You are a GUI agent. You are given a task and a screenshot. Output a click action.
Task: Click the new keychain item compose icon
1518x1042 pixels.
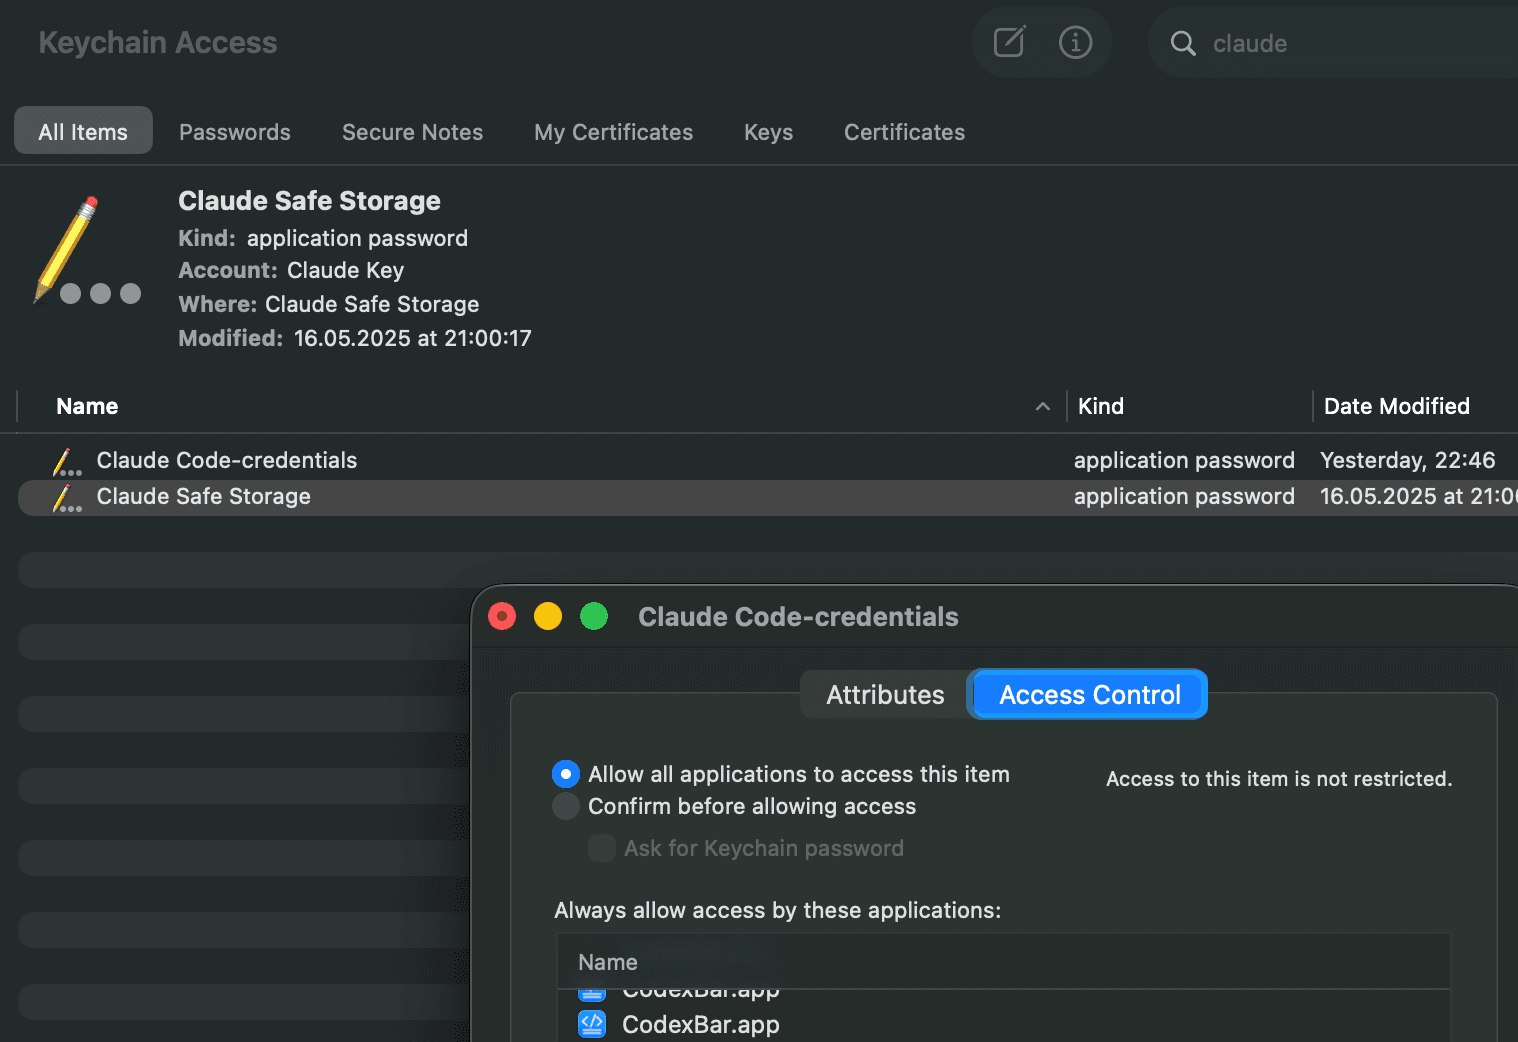(x=1007, y=42)
